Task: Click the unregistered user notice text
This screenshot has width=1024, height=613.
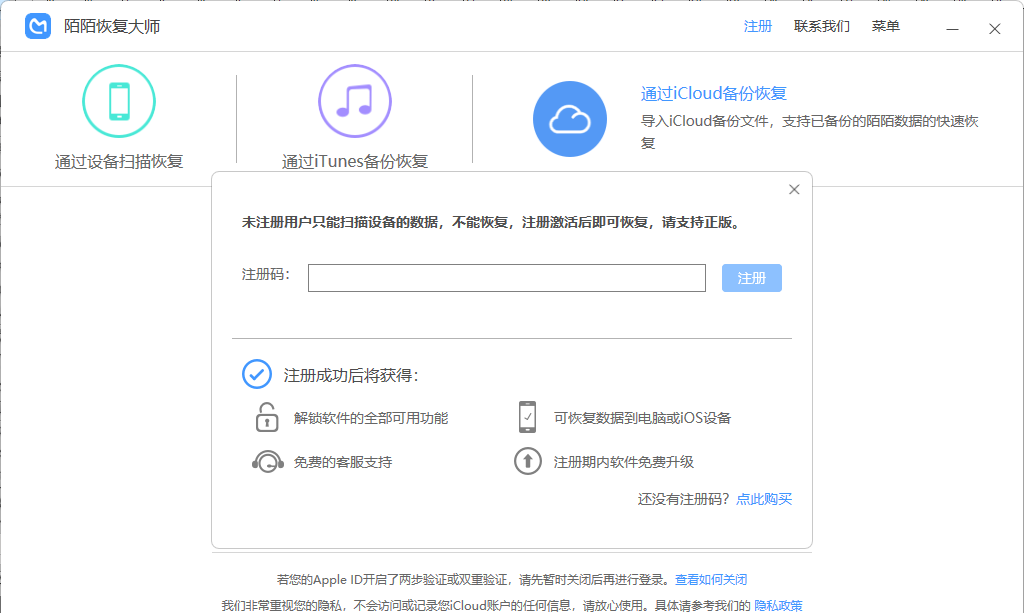Action: 492,223
